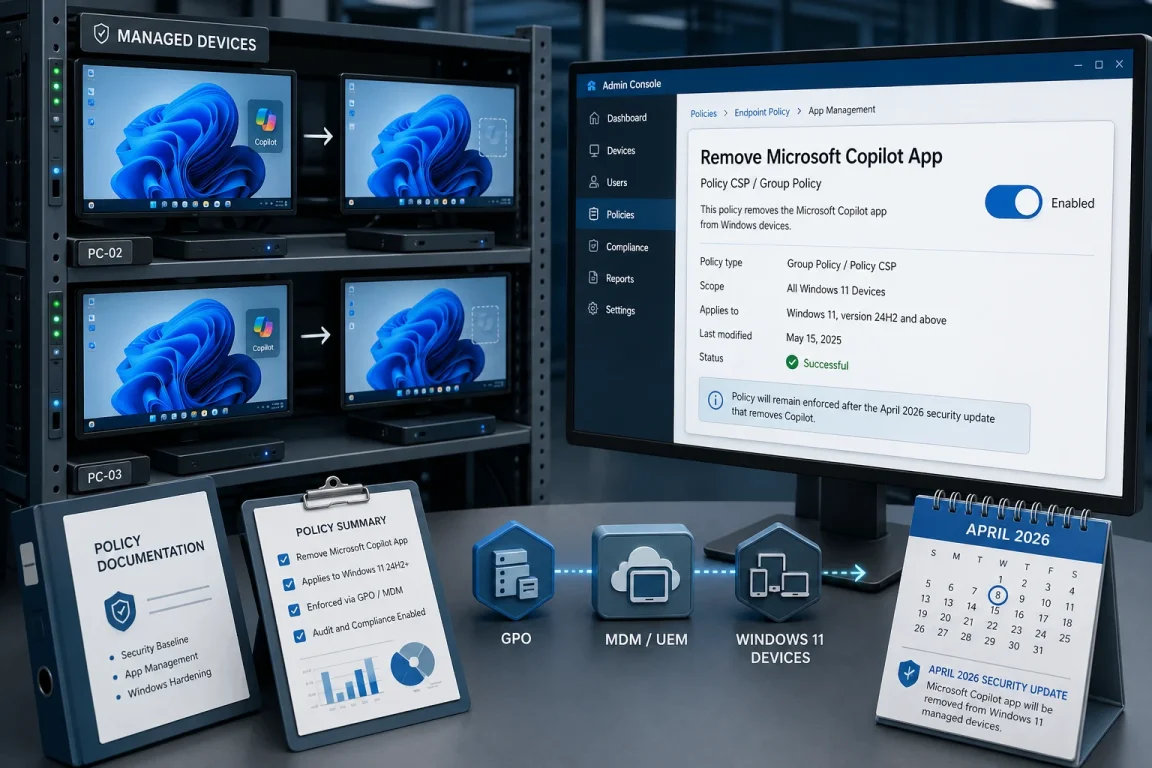The width and height of the screenshot is (1152, 768).
Task: Click the info icon in policy notice
Action: click(x=715, y=400)
